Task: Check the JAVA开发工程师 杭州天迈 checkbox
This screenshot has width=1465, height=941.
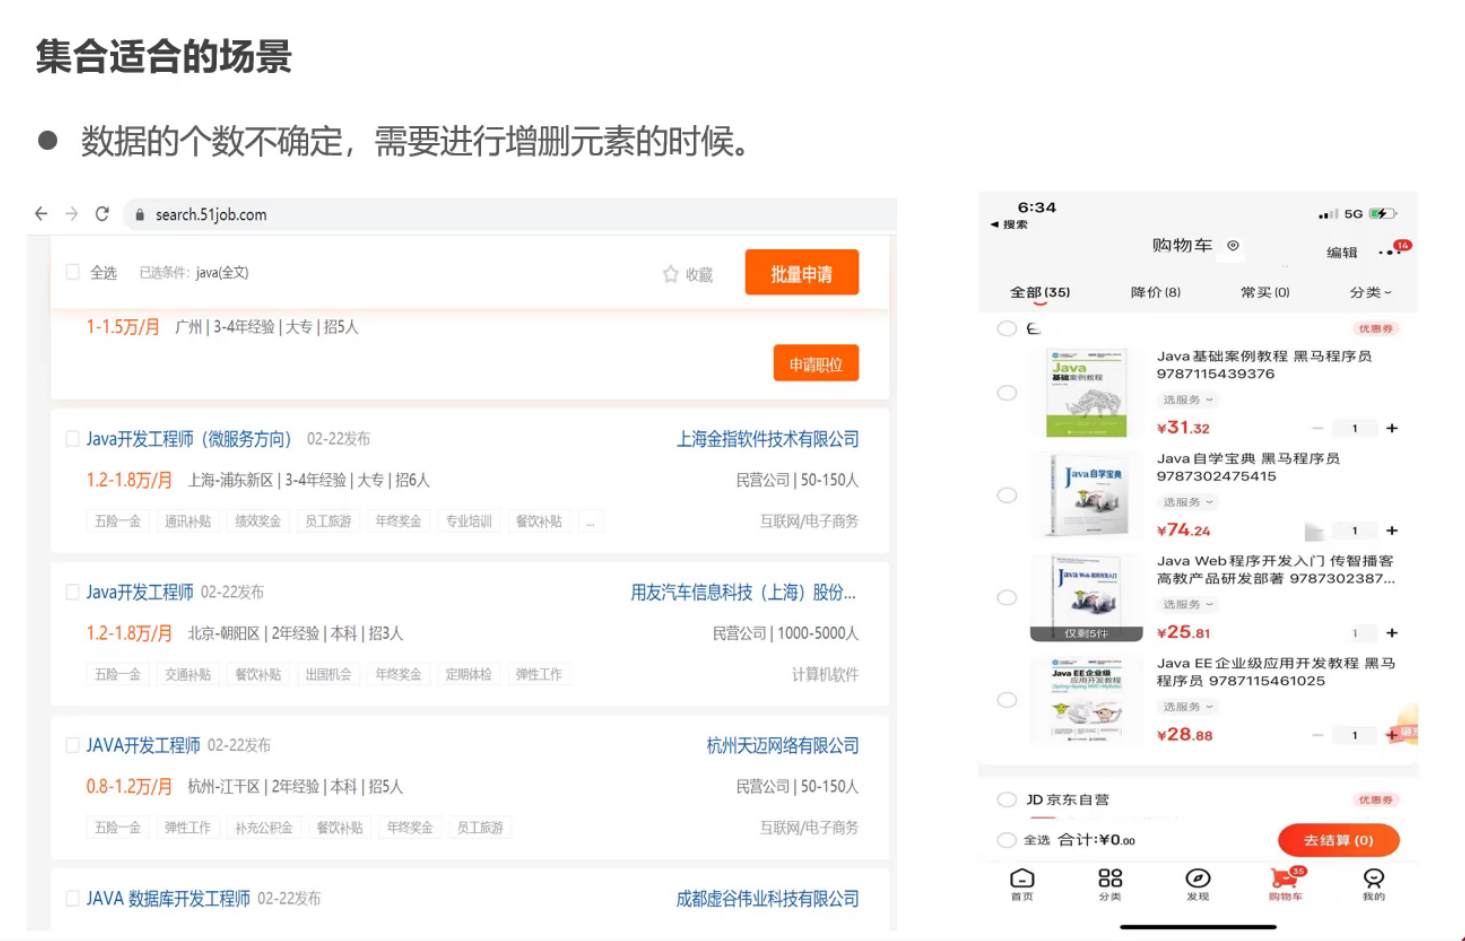Action: click(x=72, y=745)
